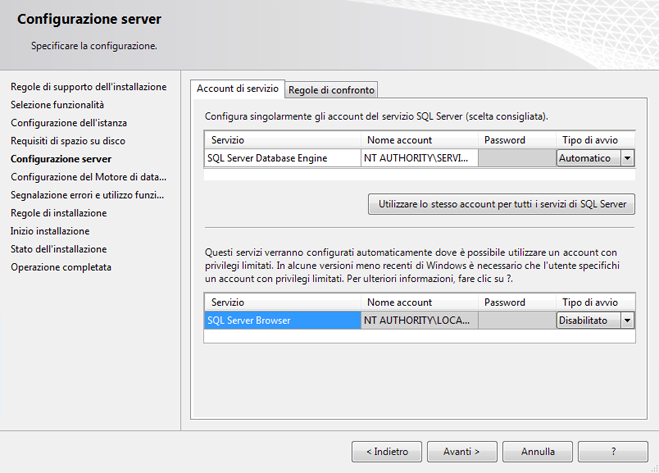
Task: Open the Regole di confronto tab
Action: [x=331, y=90]
